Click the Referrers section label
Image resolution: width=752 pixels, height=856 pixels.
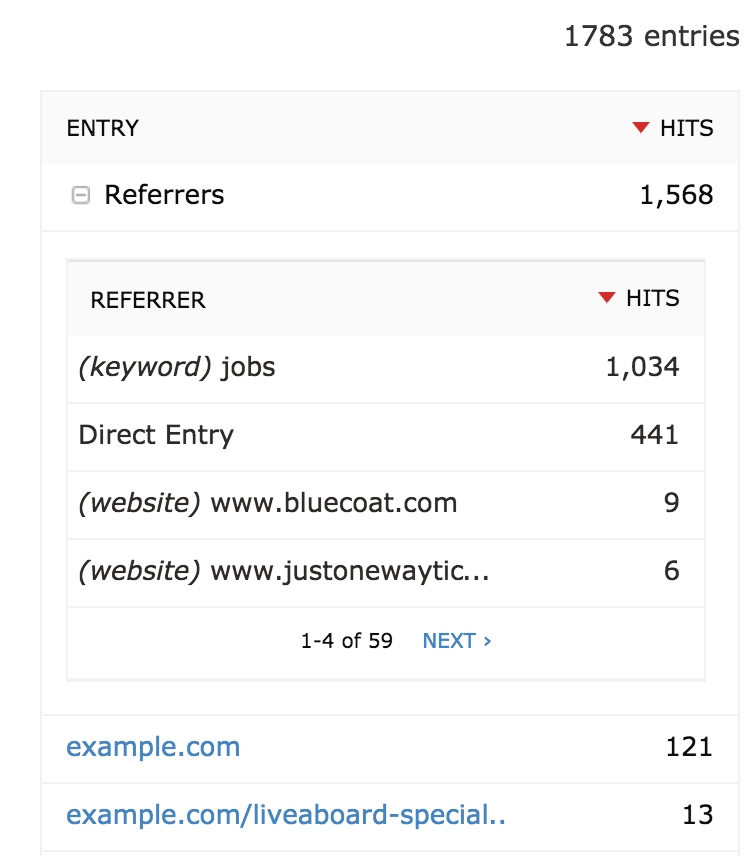coord(164,195)
